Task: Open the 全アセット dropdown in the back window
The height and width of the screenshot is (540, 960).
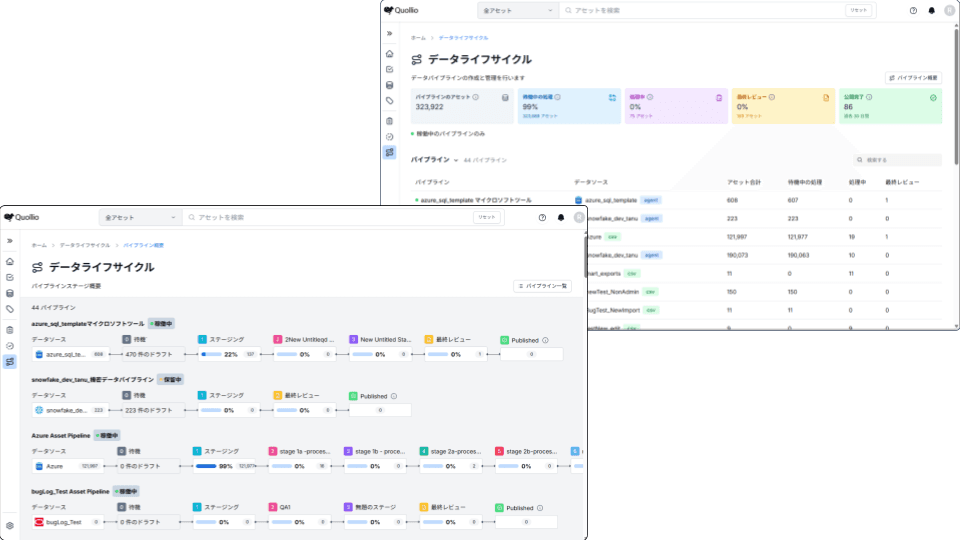Action: 517,10
